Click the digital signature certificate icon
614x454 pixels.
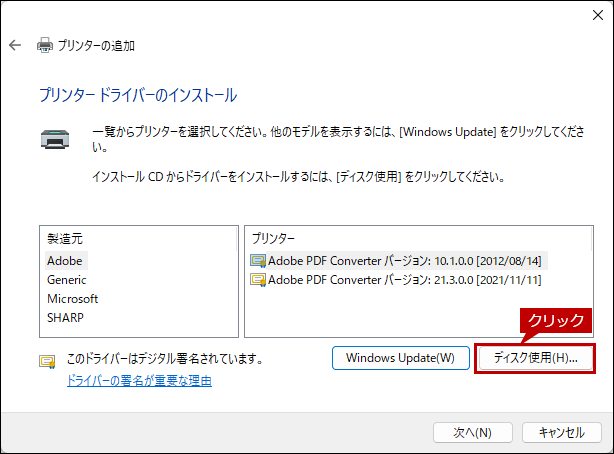click(x=47, y=361)
